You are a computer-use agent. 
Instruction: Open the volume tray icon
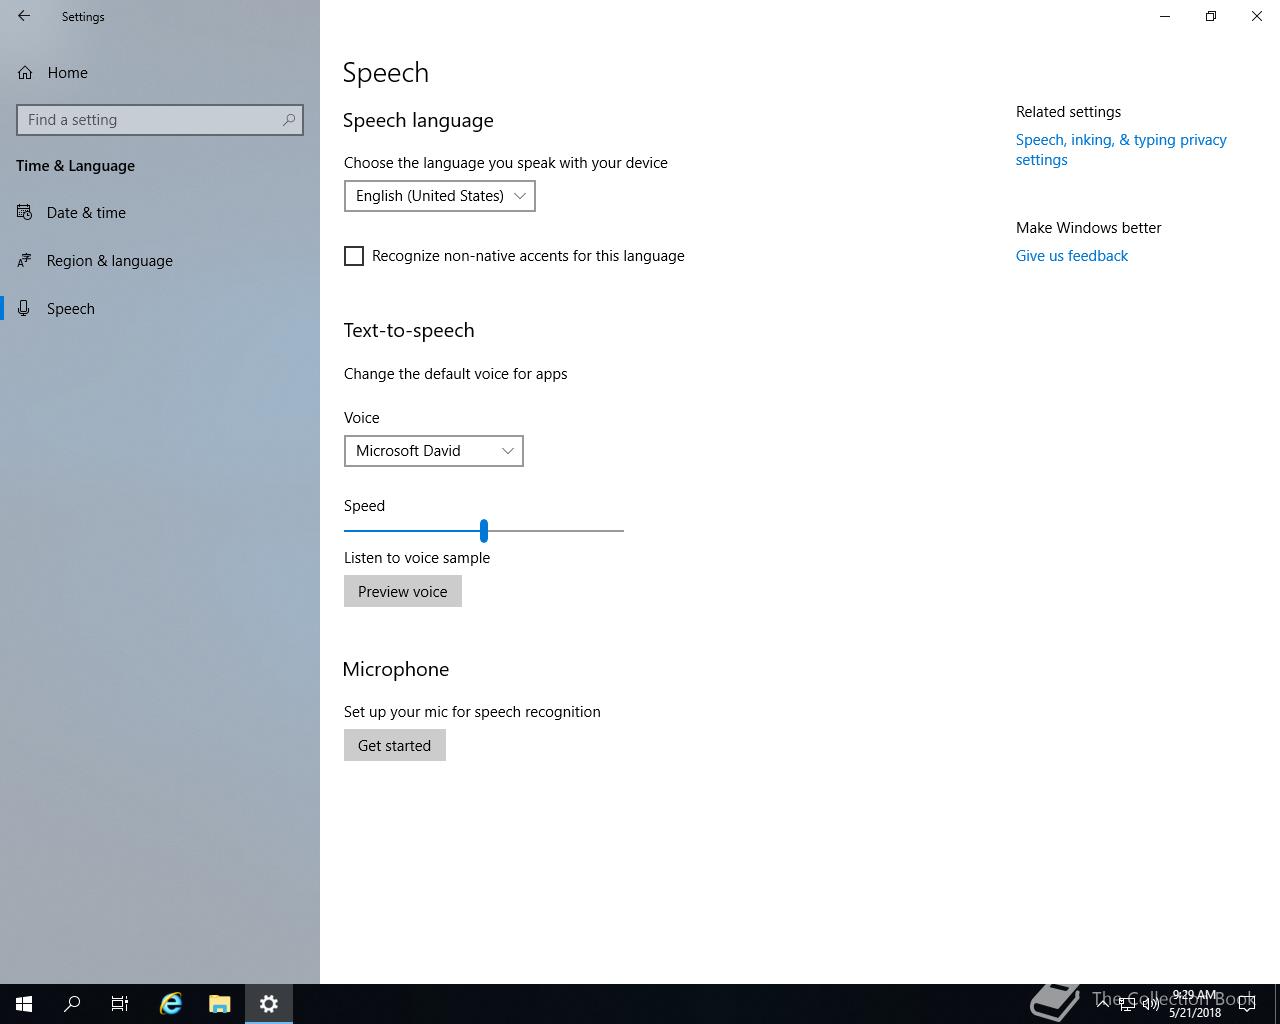click(1151, 1004)
